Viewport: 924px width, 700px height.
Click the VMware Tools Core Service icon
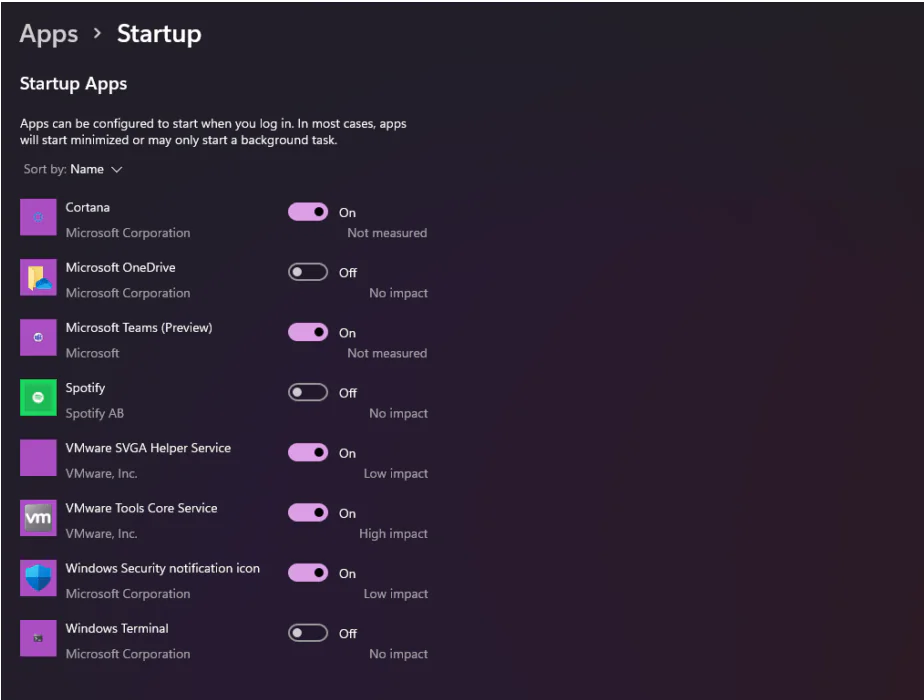point(38,518)
